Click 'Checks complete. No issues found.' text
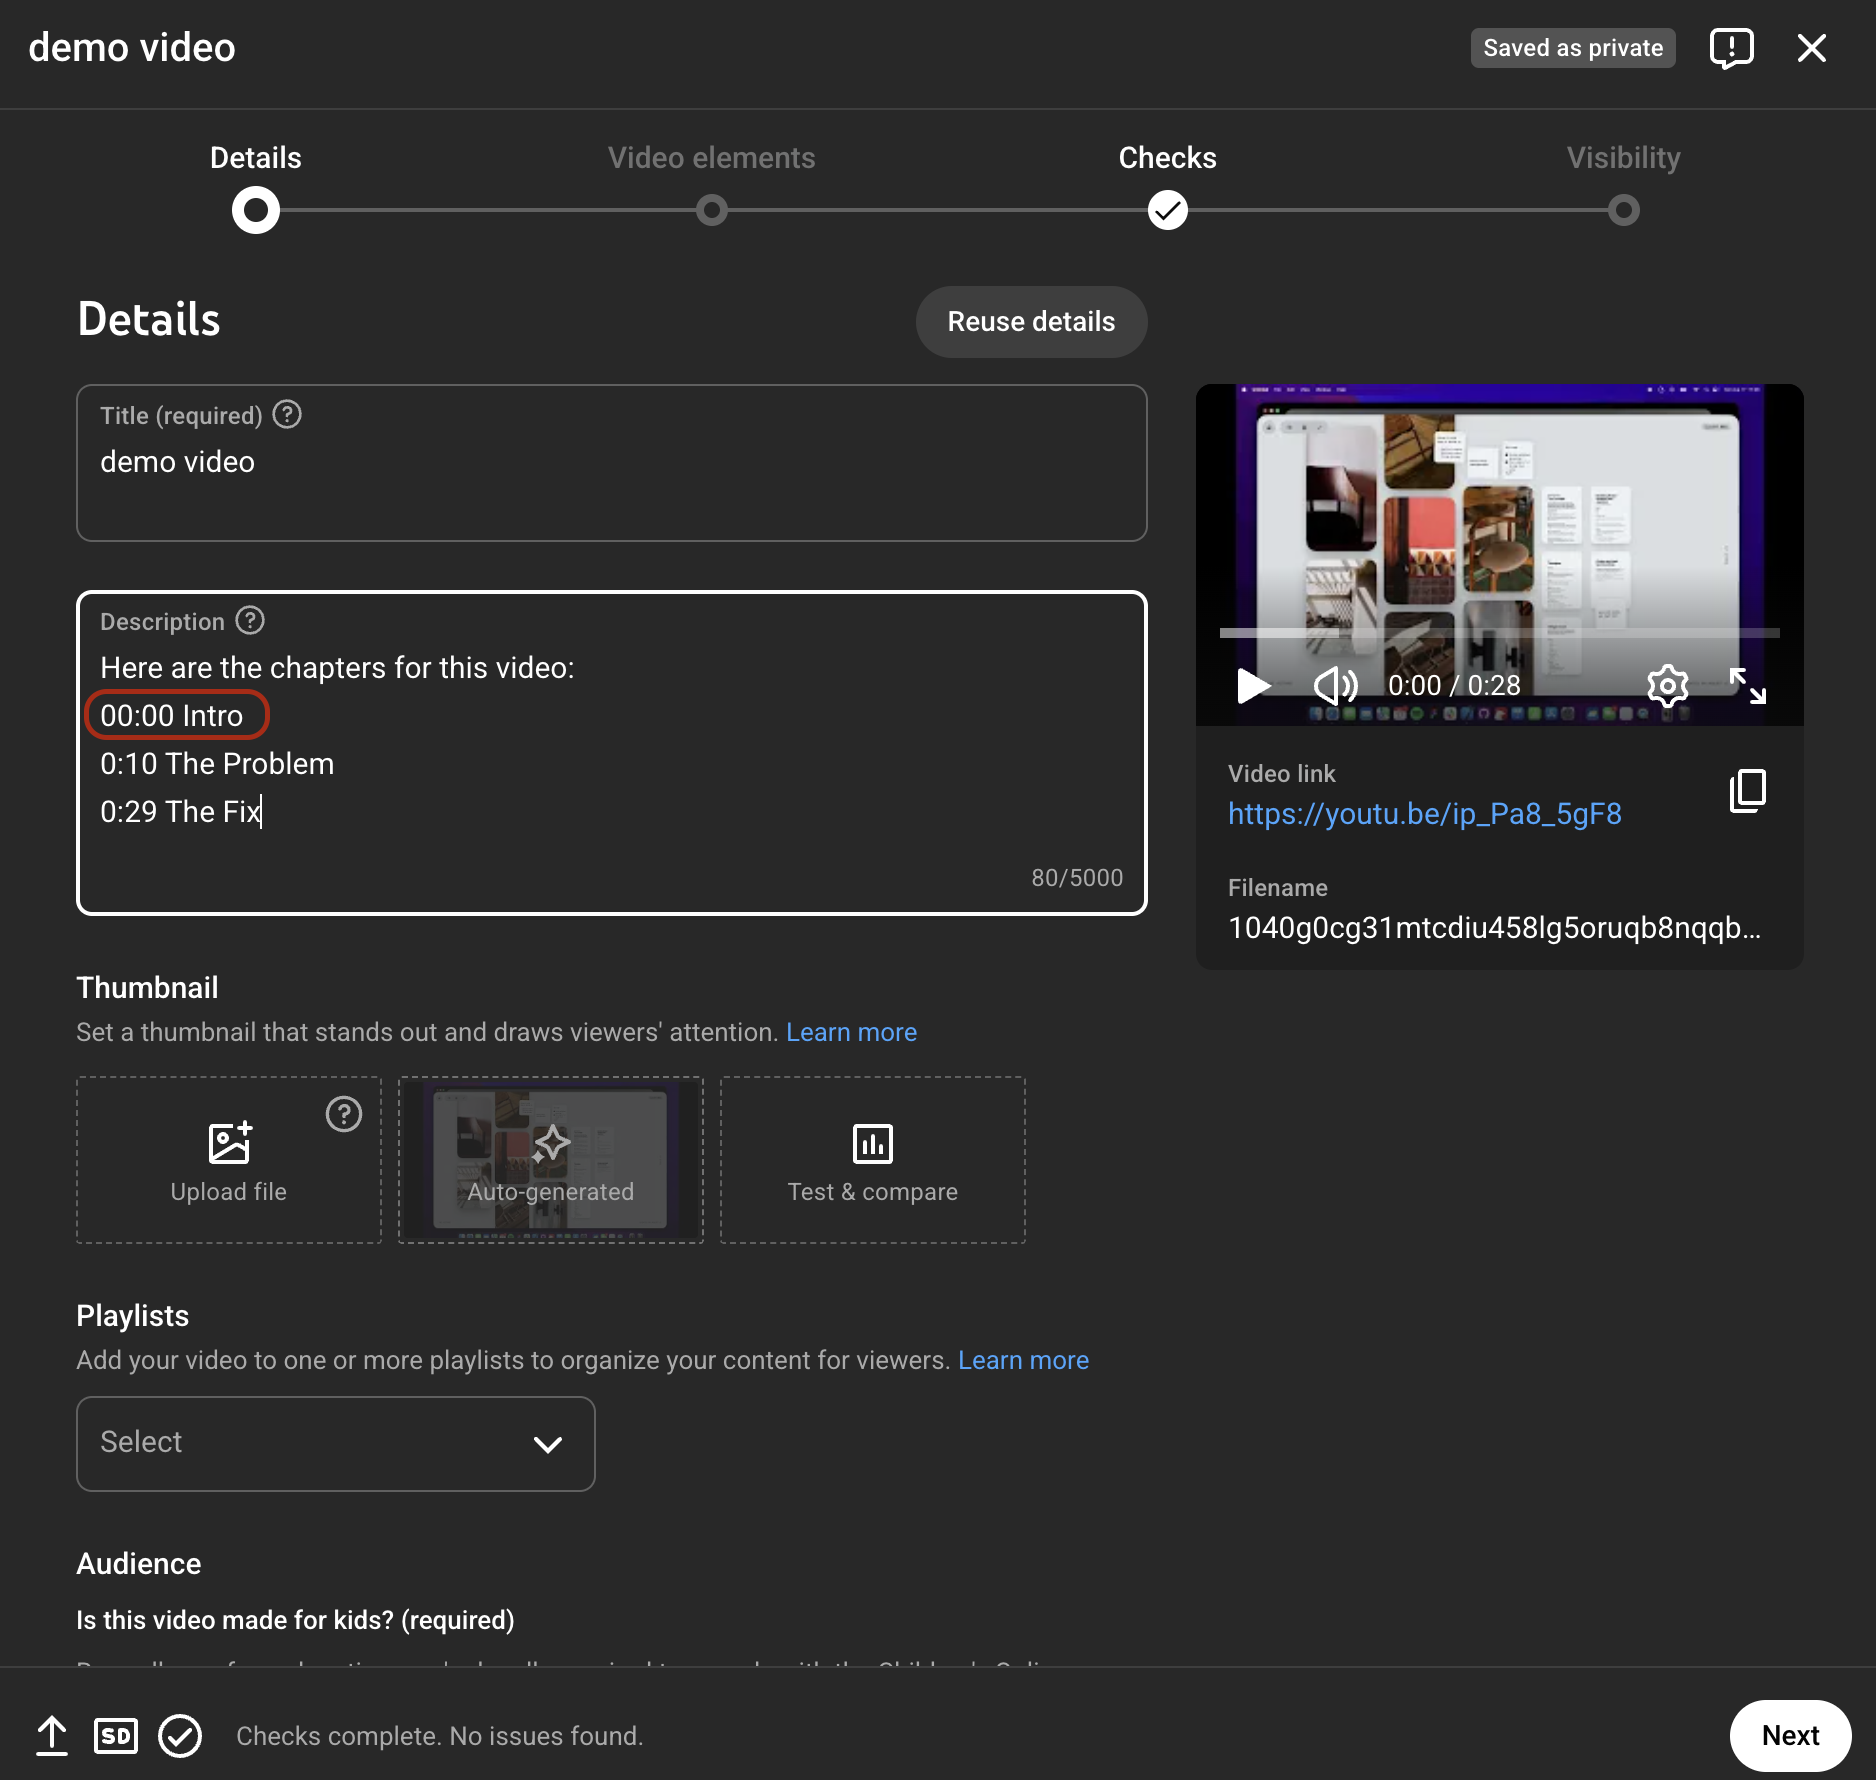The height and width of the screenshot is (1780, 1876). click(440, 1736)
